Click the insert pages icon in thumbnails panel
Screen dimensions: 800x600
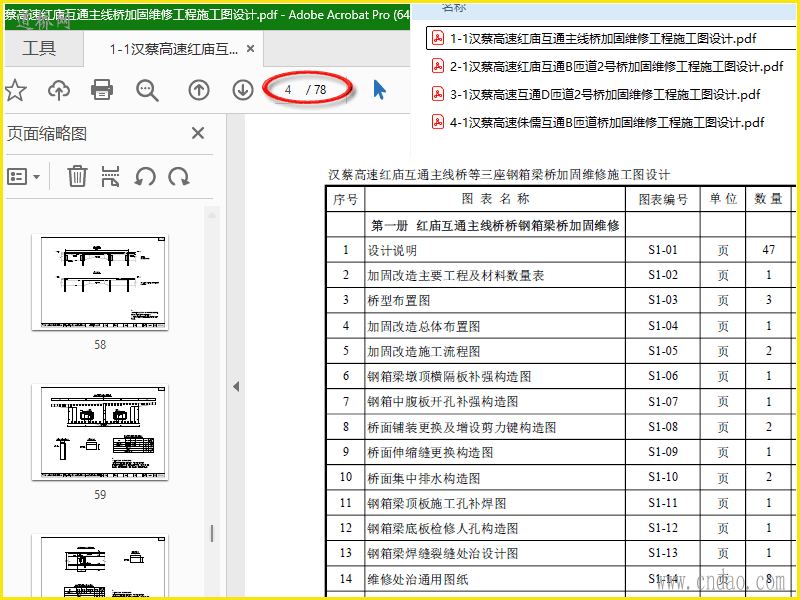(x=111, y=177)
